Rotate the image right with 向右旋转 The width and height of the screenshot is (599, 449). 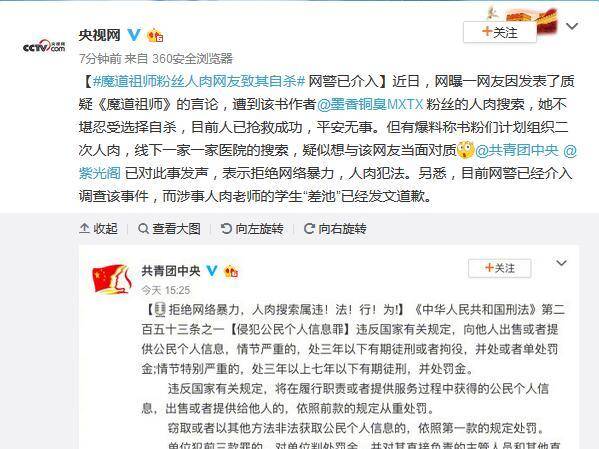335,229
